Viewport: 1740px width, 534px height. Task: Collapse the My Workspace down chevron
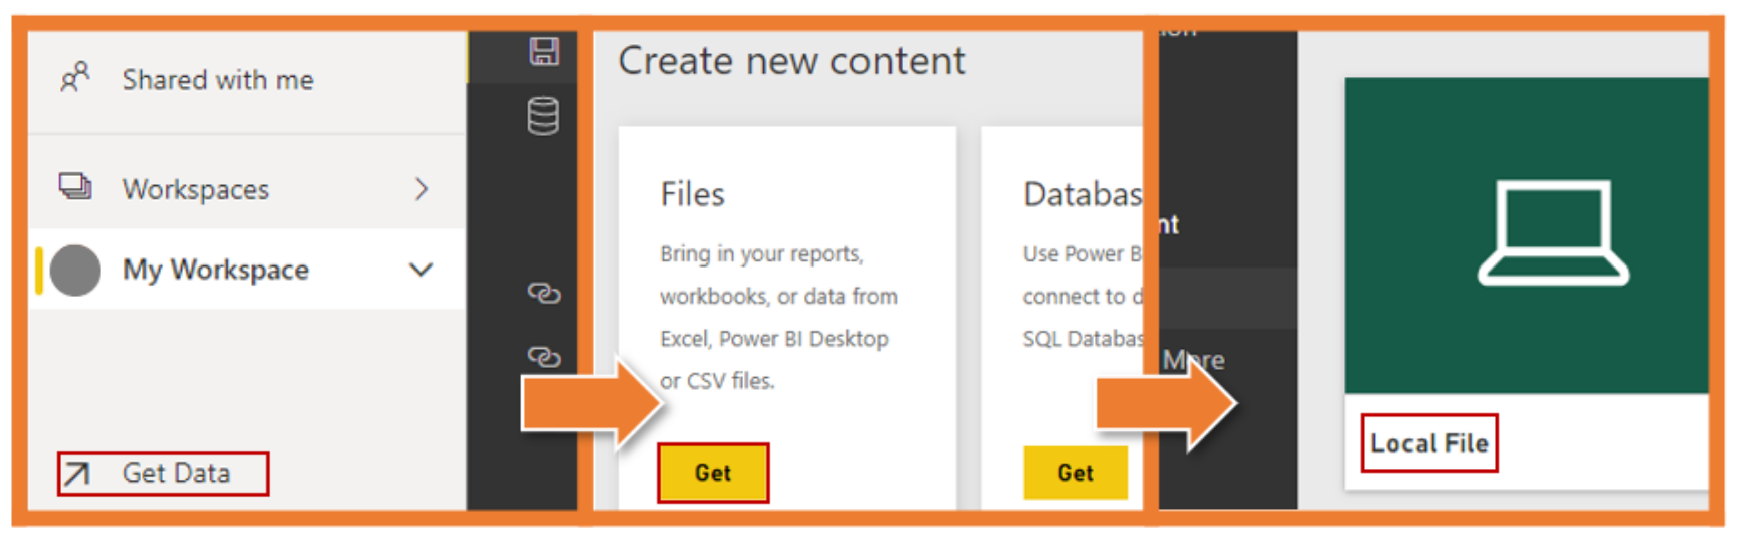(421, 270)
